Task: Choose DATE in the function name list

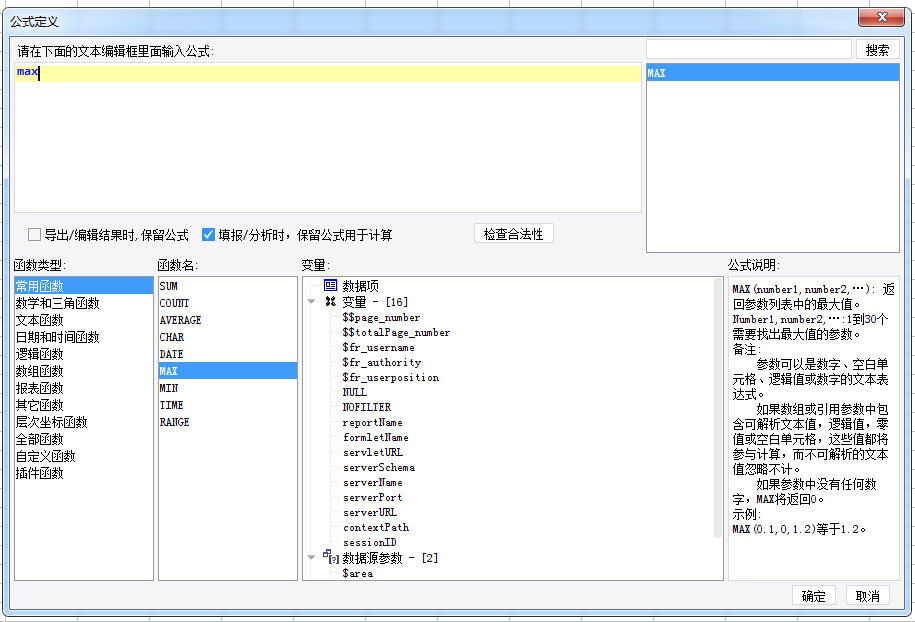Action: tap(228, 354)
